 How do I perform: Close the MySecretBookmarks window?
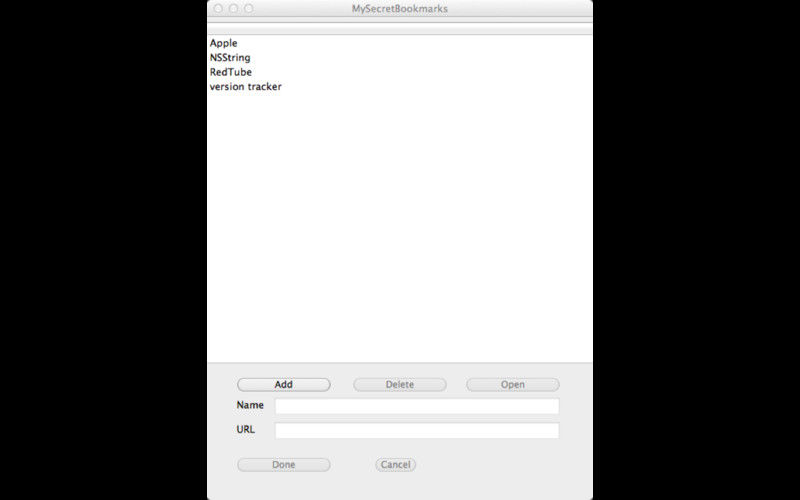(218, 9)
